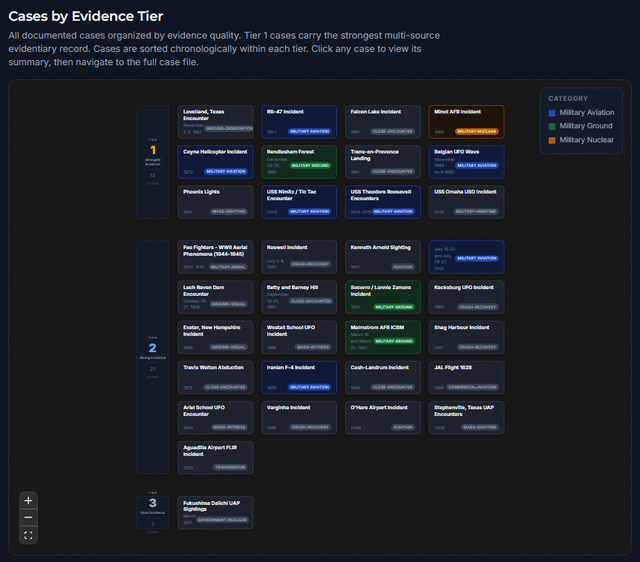
Task: Click the orange Military Nuclear legend swatch
Action: click(553, 140)
